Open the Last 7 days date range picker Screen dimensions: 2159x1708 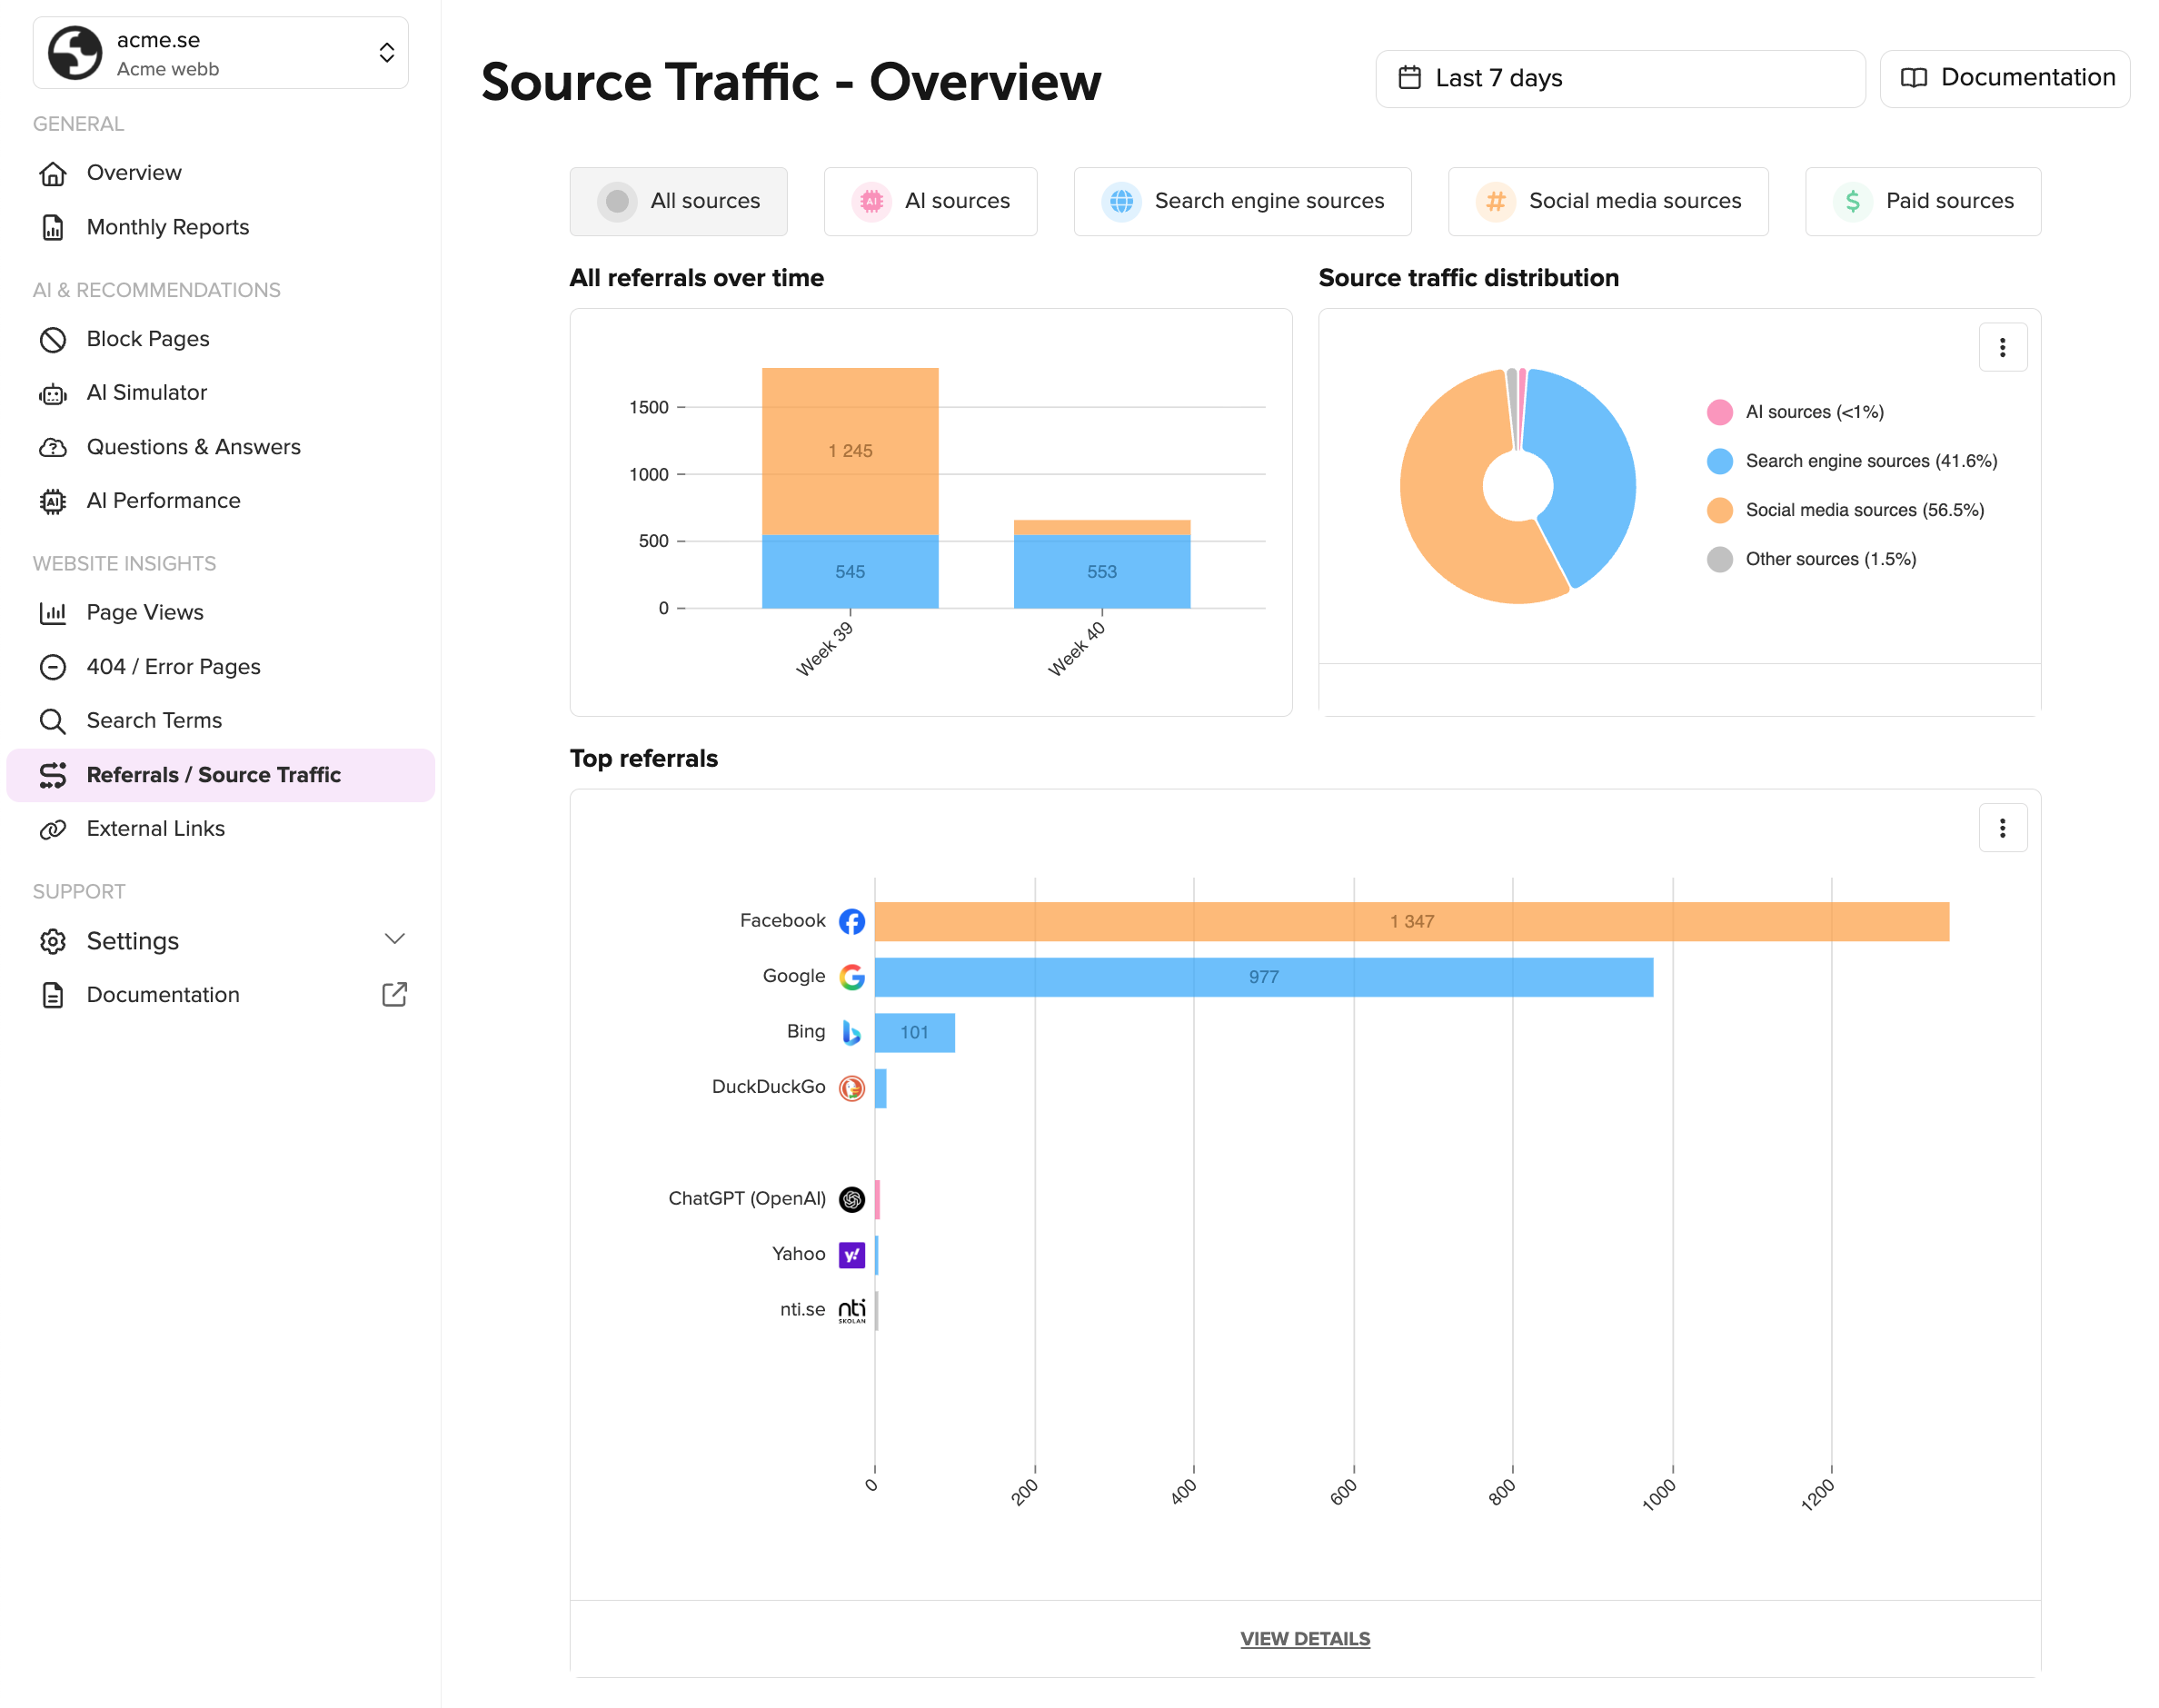pos(1619,78)
